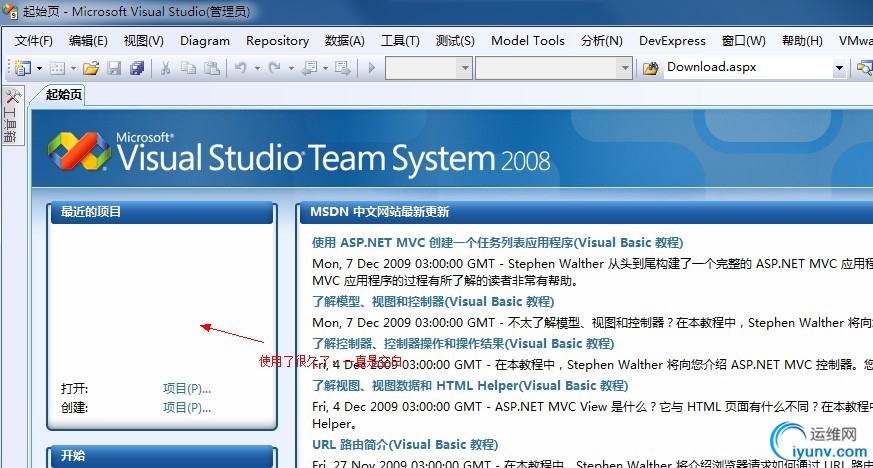The width and height of the screenshot is (873, 468).
Task: Click into the Download.aspx find box
Action: (x=748, y=67)
